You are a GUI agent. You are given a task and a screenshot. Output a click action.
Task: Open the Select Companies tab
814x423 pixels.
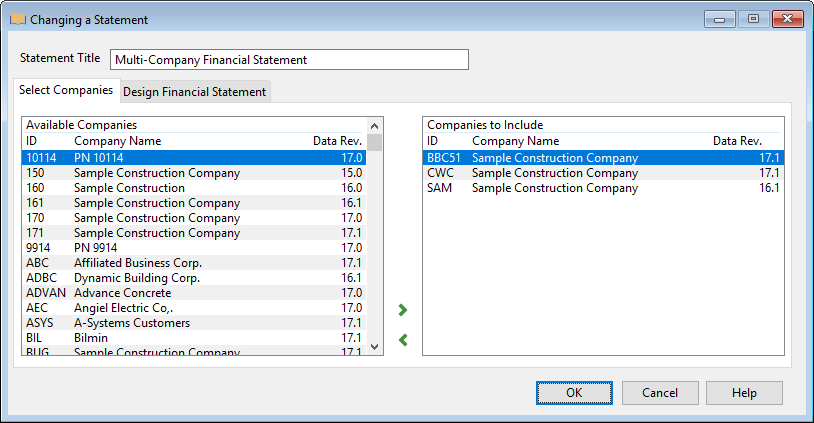66,90
